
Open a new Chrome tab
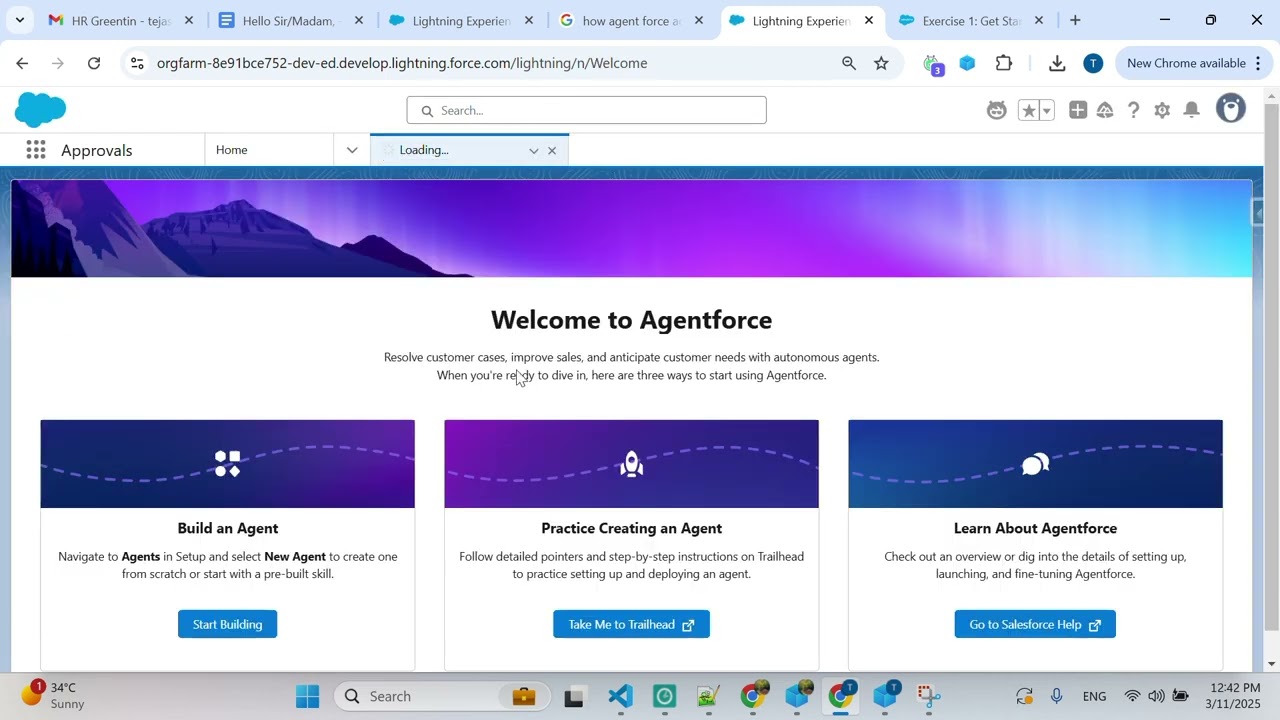1075,20
